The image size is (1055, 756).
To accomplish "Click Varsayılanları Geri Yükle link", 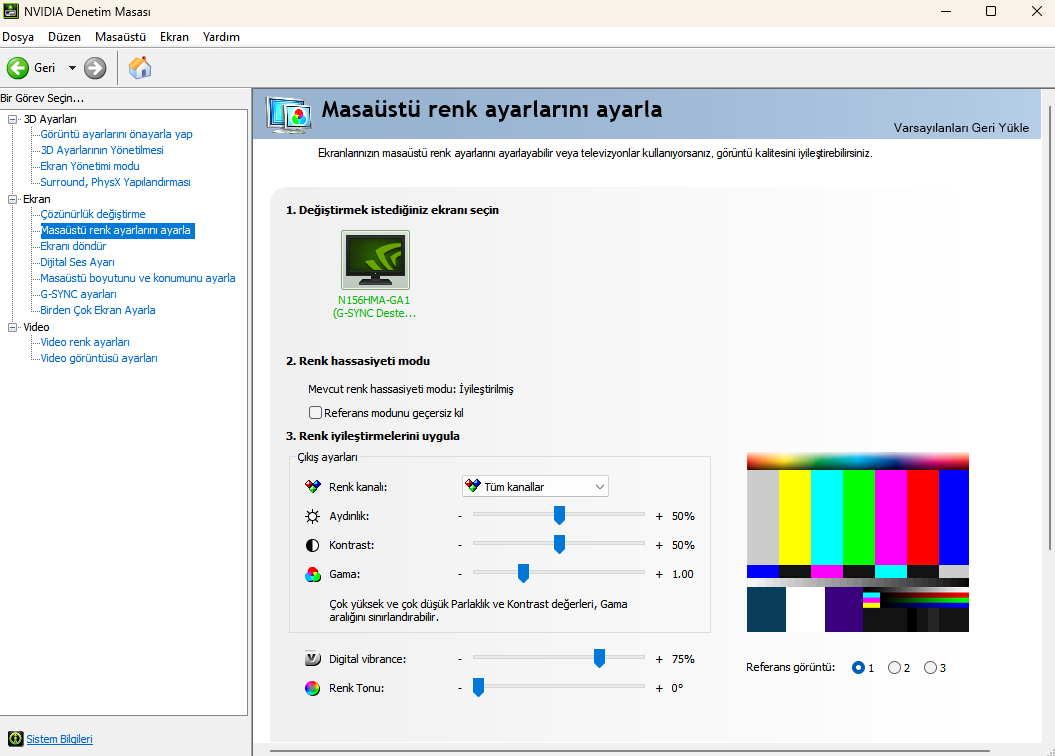I will point(961,128).
